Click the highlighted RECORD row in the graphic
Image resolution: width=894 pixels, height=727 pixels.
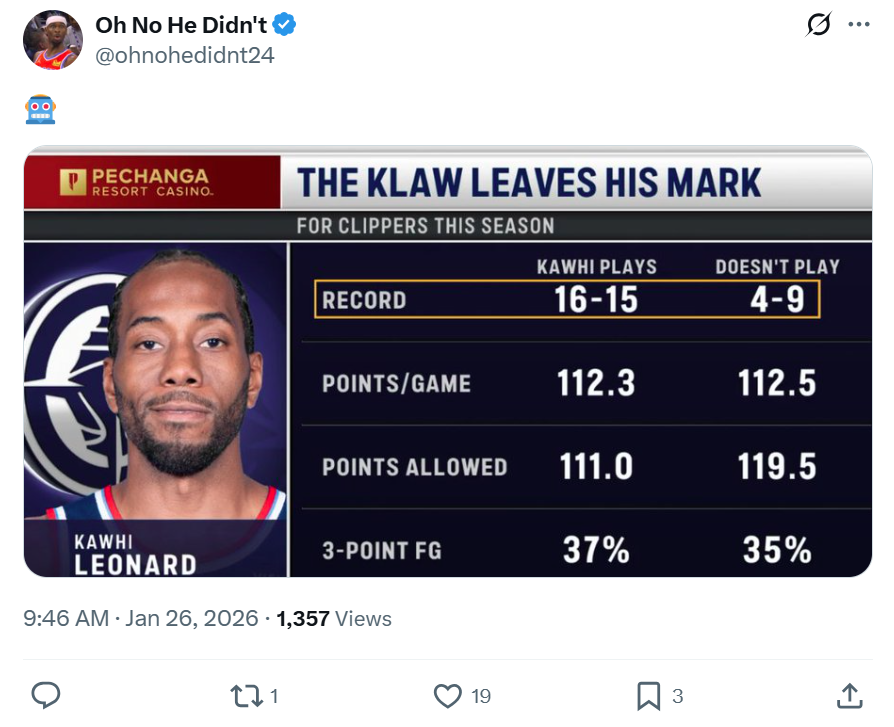567,299
